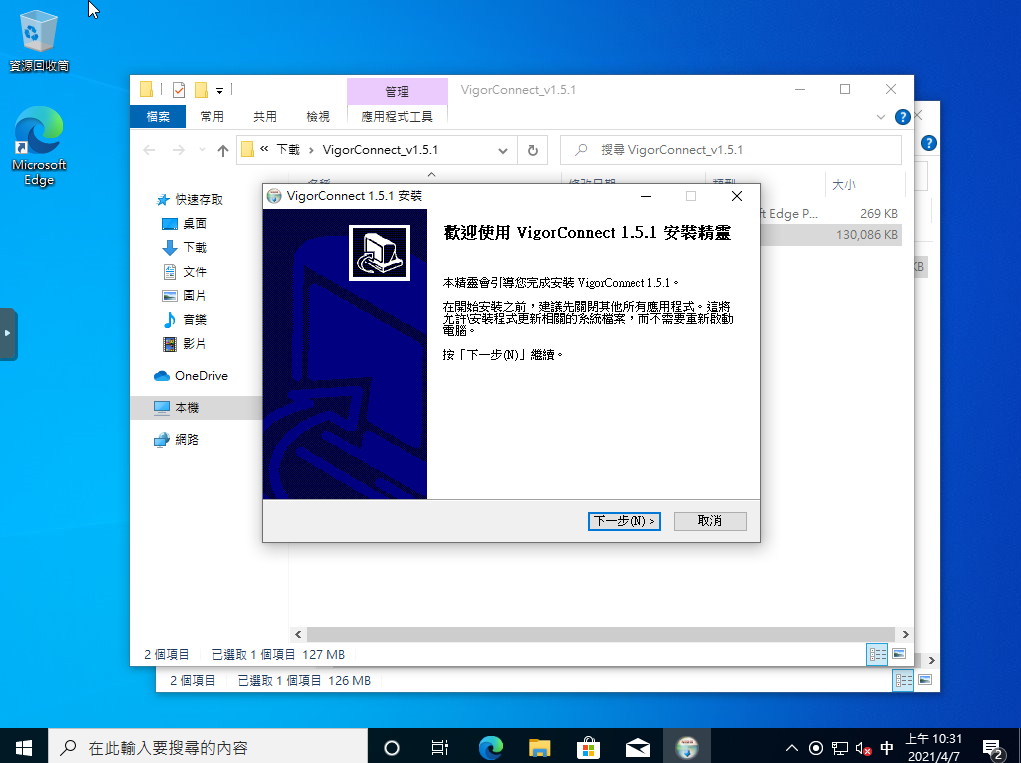Go up one folder level with arrow

click(223, 150)
